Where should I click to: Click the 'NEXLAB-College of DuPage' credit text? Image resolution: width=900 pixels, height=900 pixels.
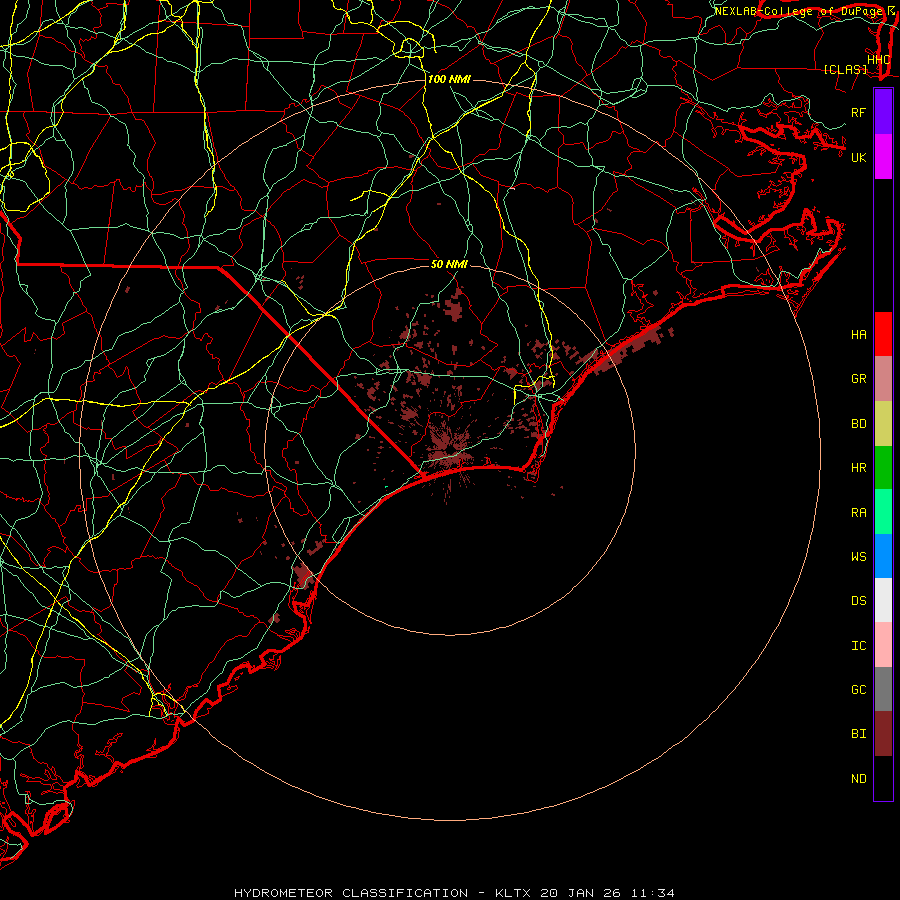coord(797,11)
